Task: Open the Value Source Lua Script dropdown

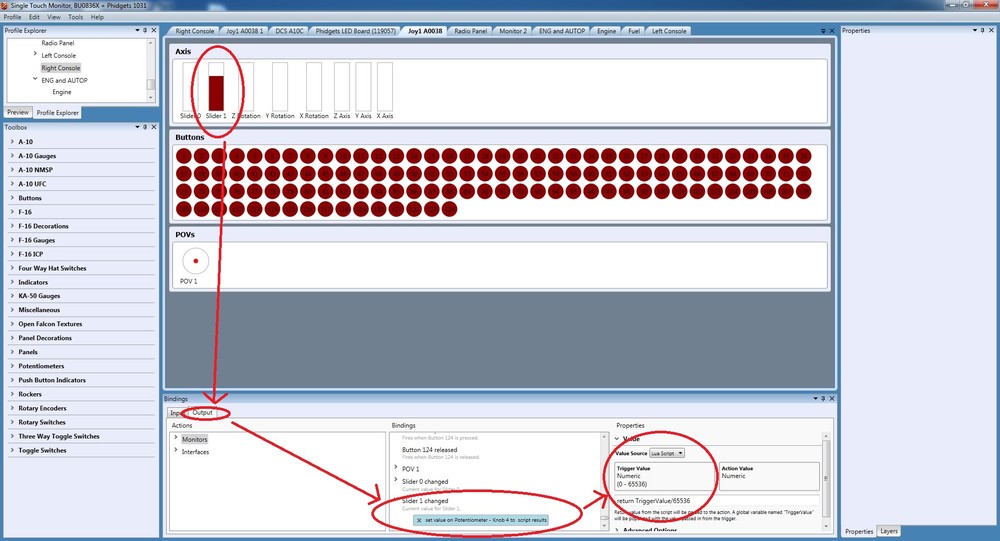Action: 667,453
